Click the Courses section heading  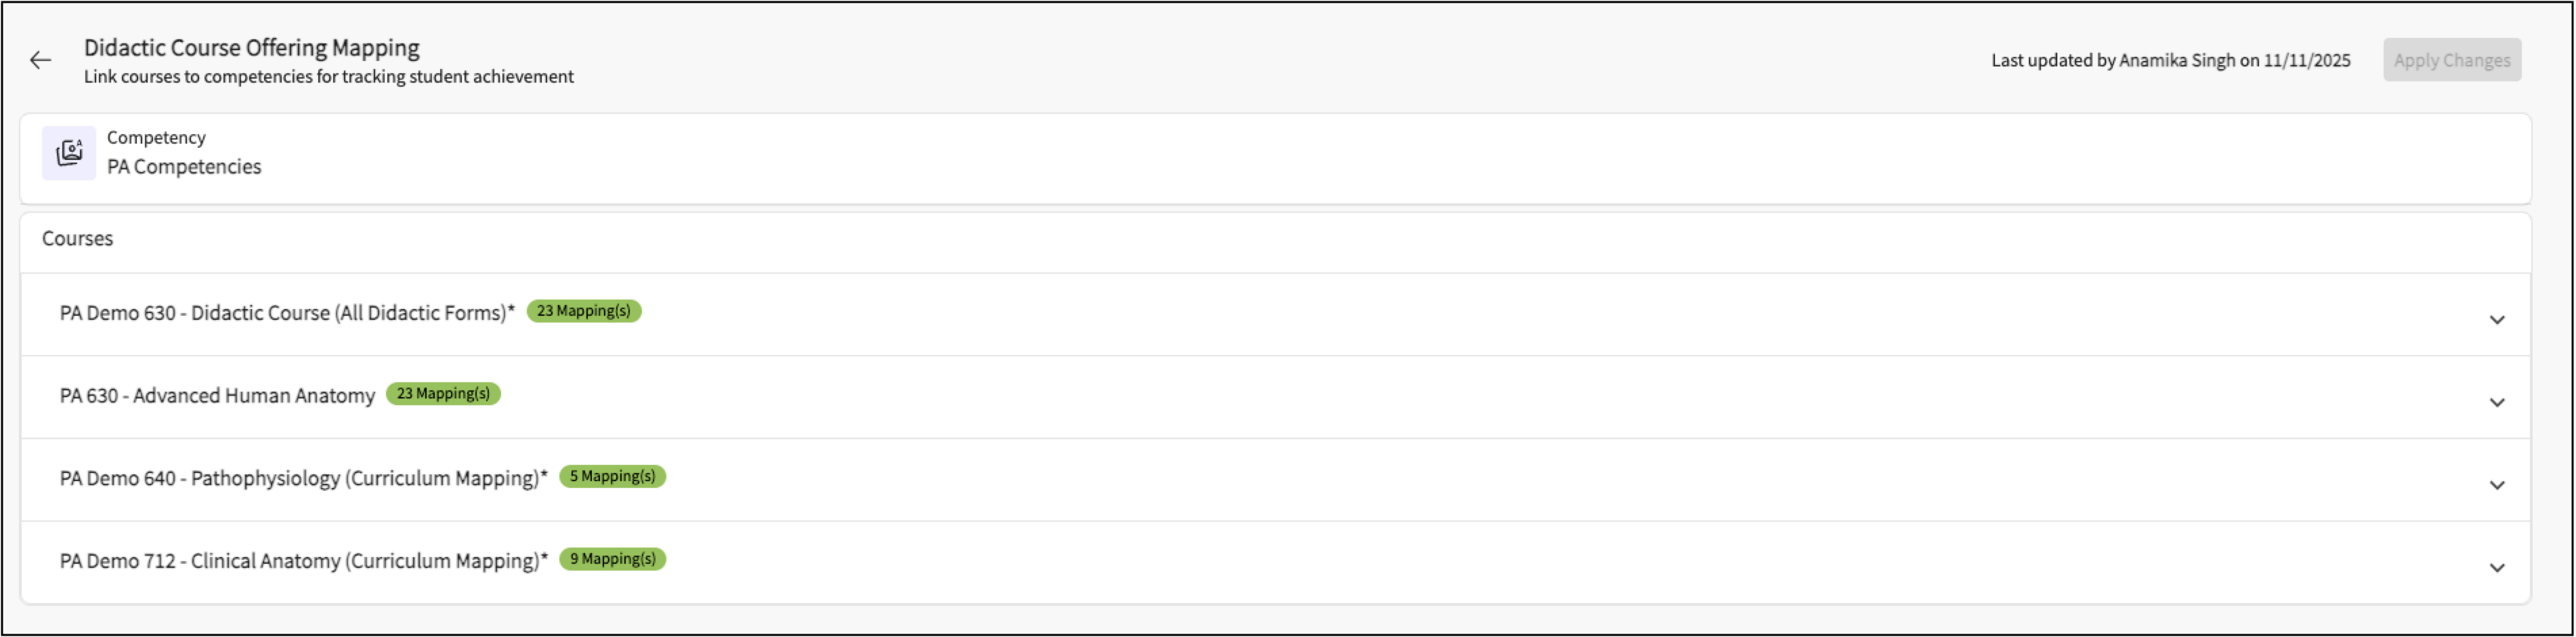coord(77,239)
